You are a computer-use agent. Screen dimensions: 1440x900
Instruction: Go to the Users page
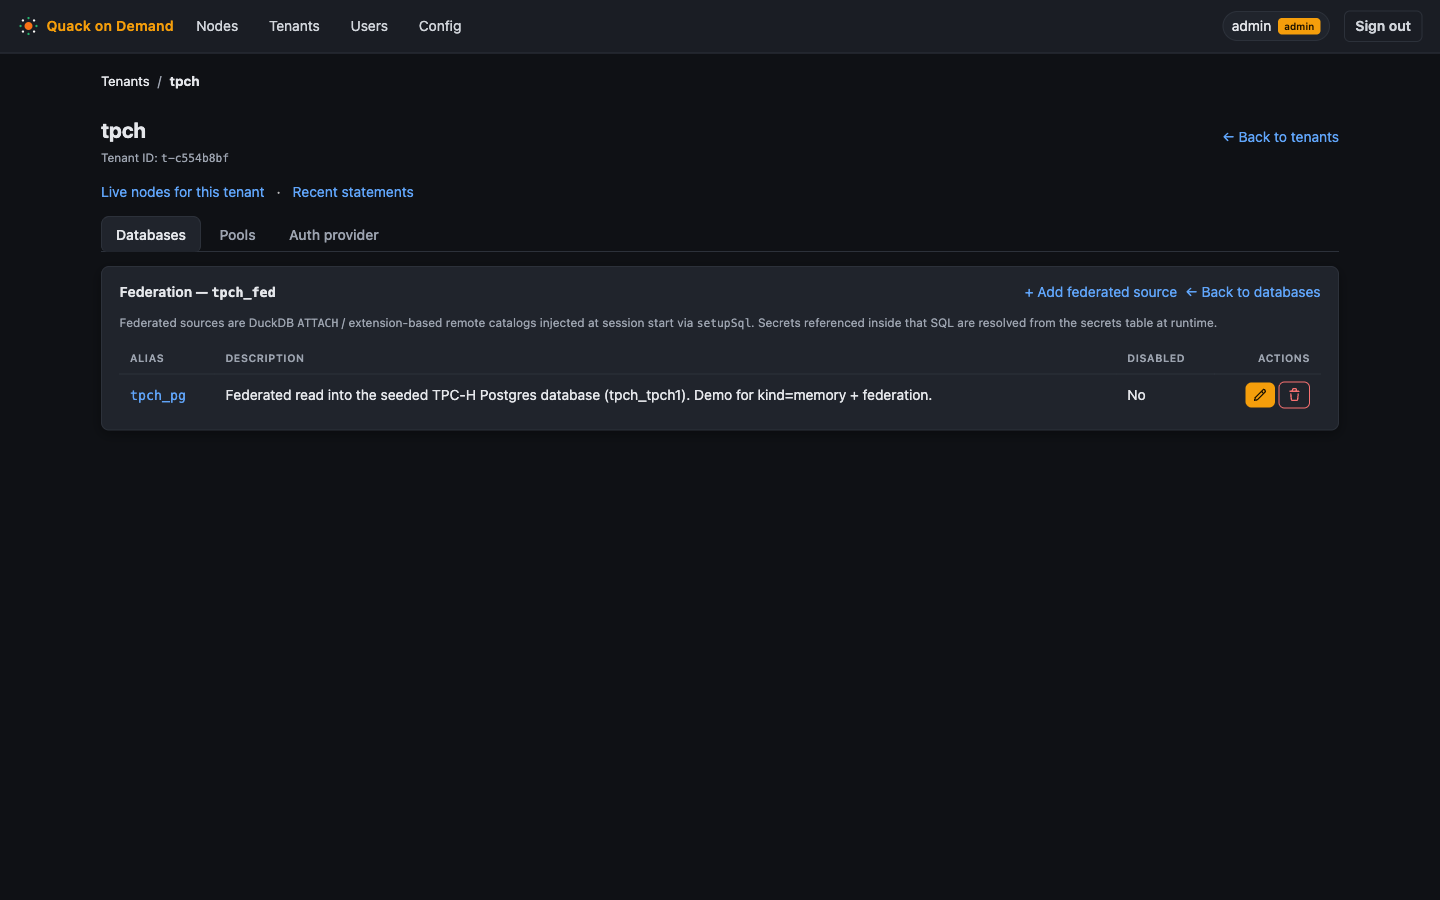(x=369, y=26)
